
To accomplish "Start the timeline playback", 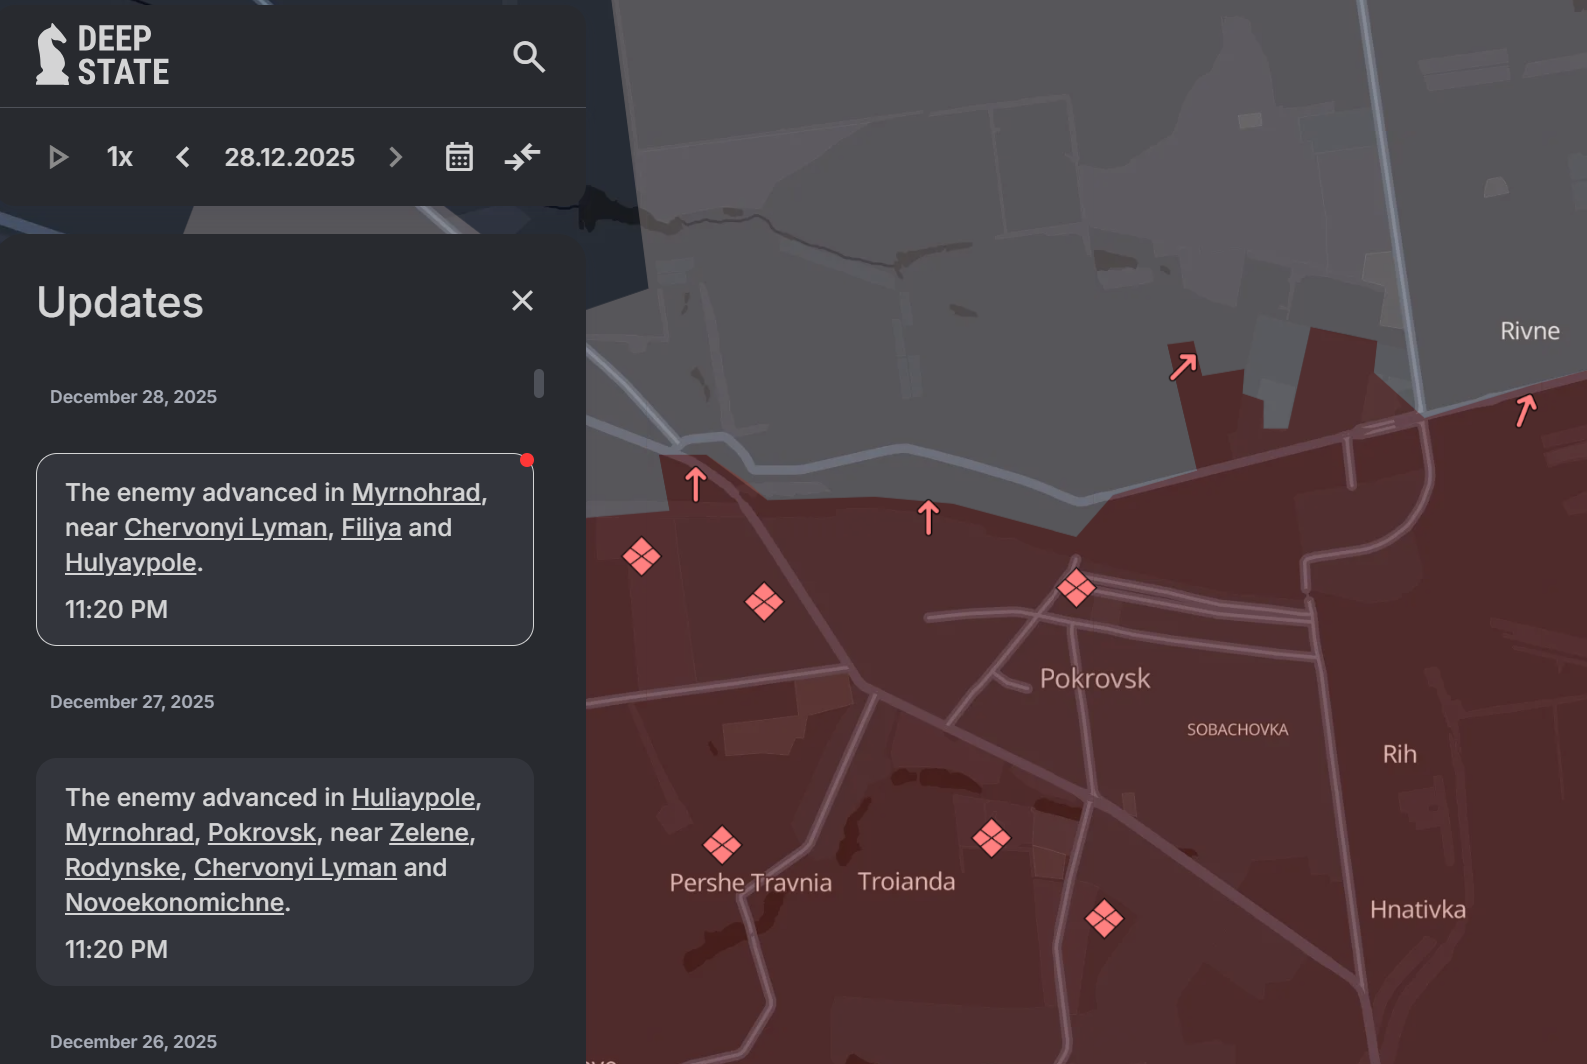I will (58, 157).
